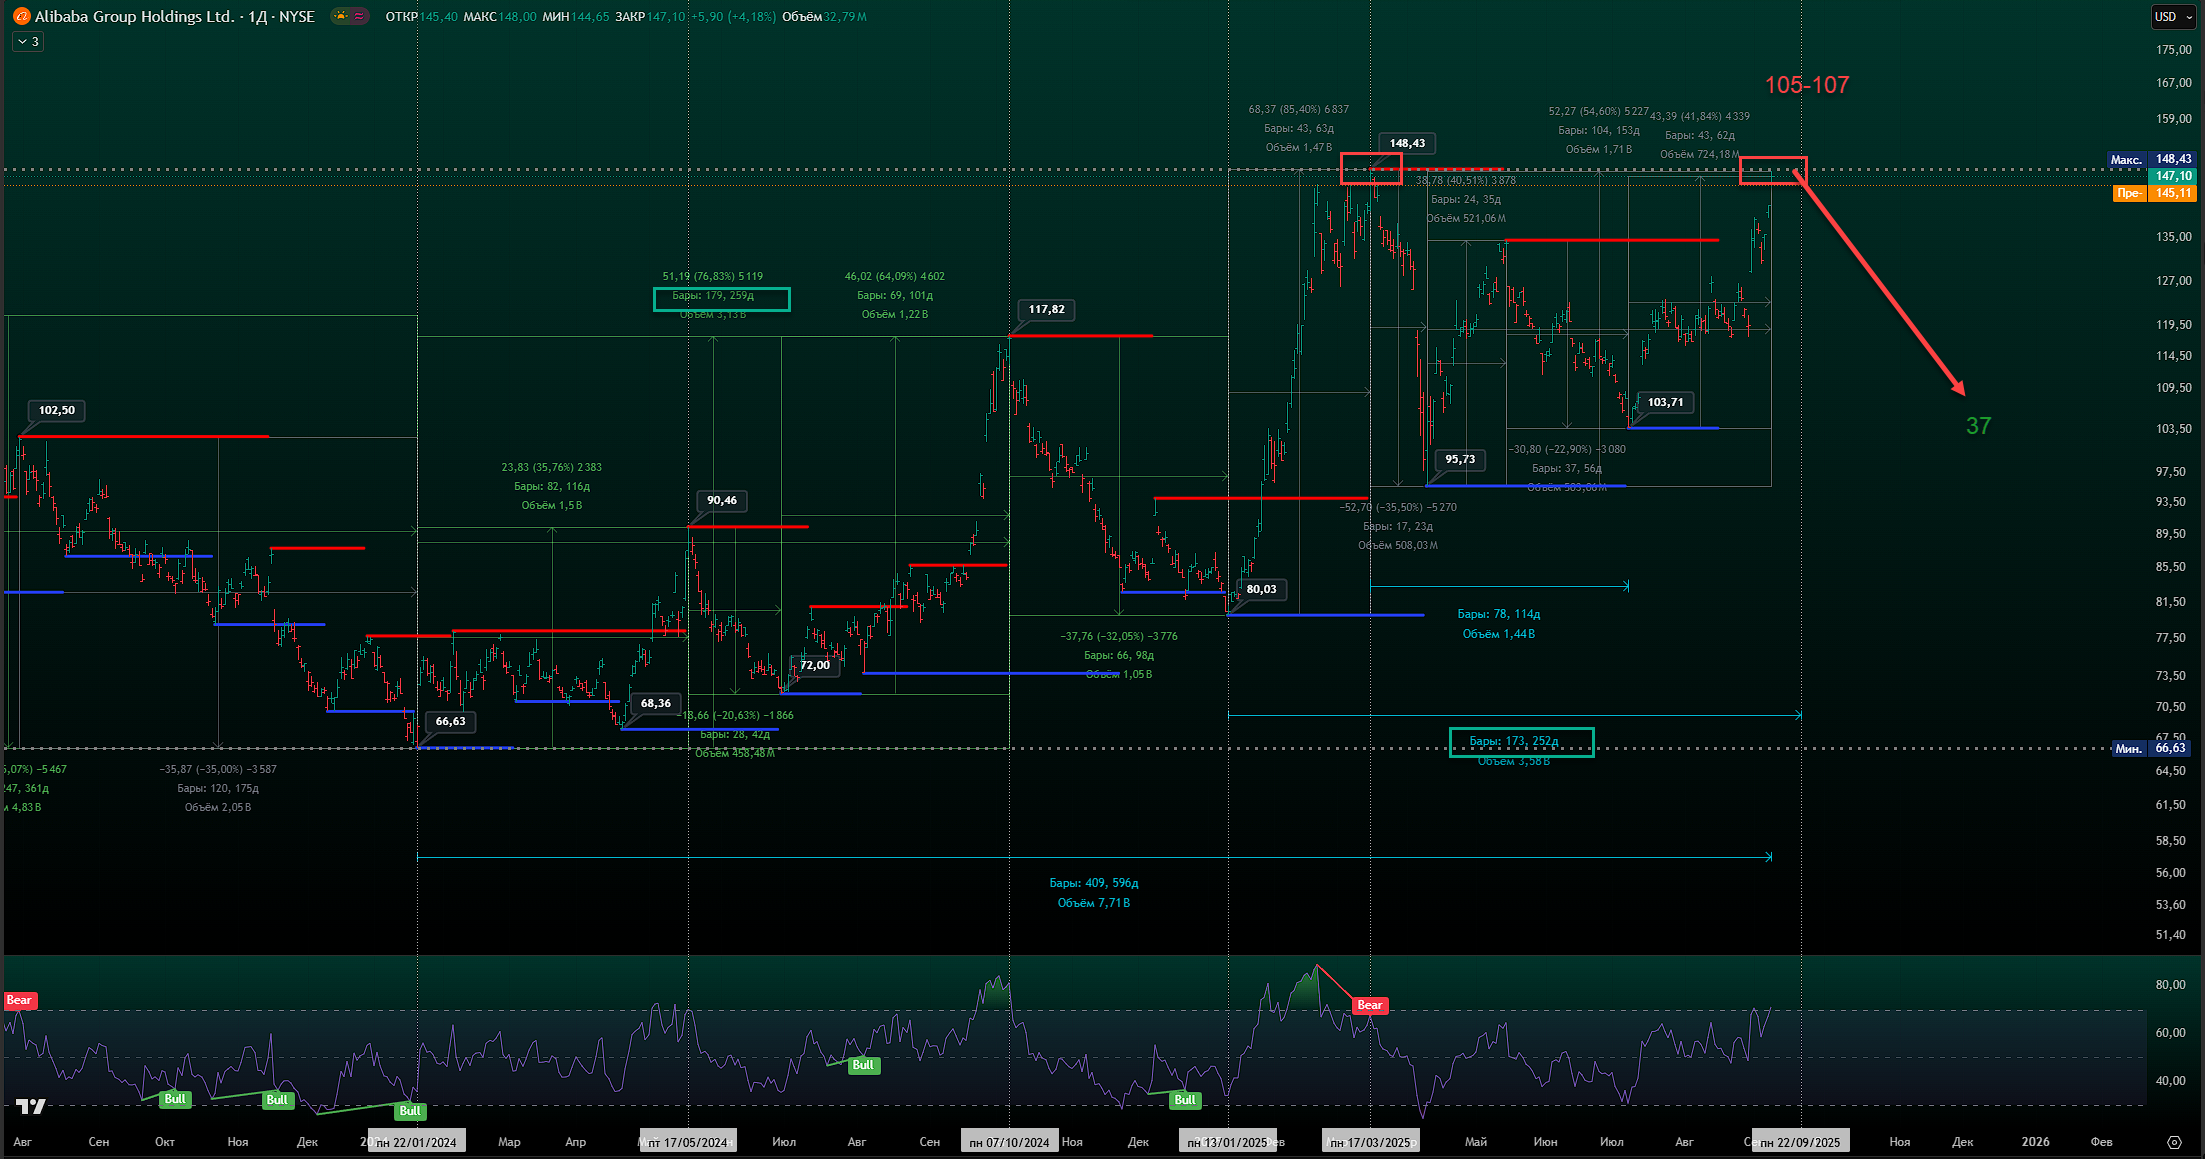The height and width of the screenshot is (1159, 2205).
Task: Open chart settings via the hexagon gear icon
Action: (2173, 1142)
